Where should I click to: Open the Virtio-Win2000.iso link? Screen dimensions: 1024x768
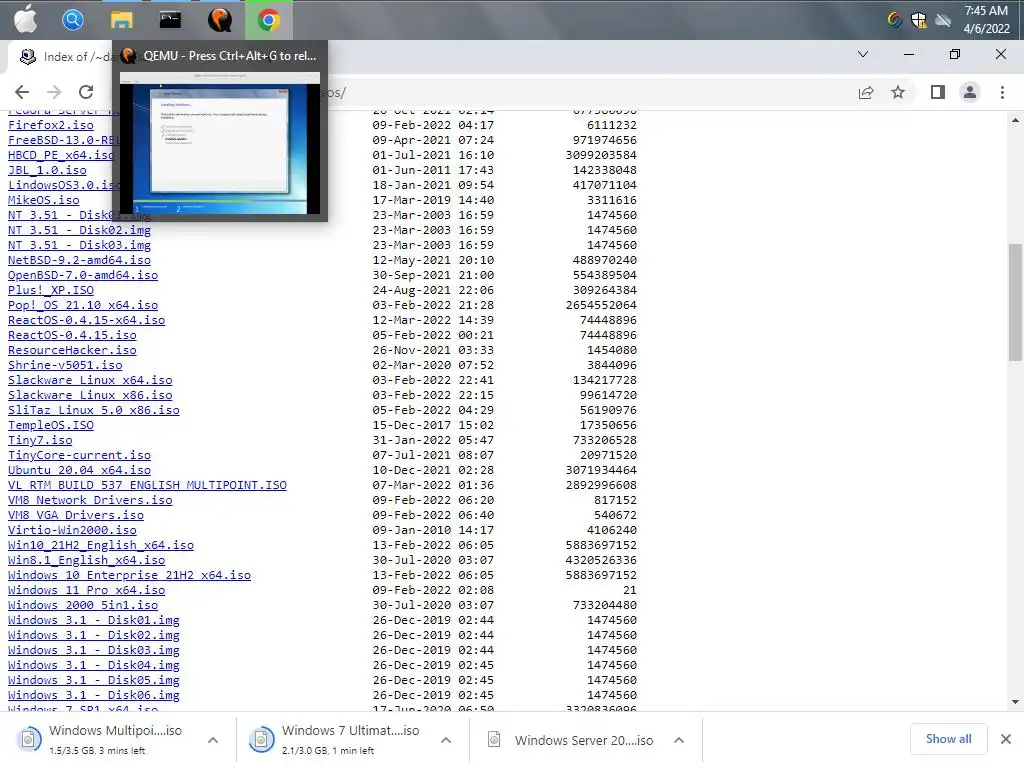pos(72,530)
